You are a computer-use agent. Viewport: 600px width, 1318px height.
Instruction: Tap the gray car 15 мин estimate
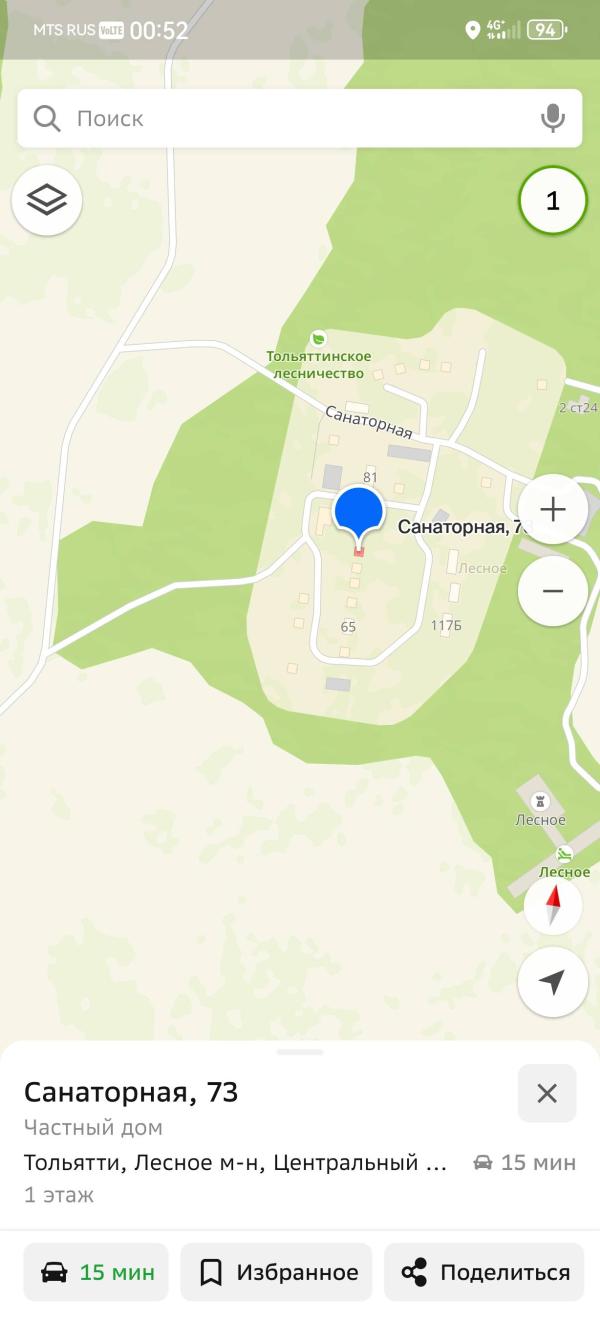(524, 1163)
